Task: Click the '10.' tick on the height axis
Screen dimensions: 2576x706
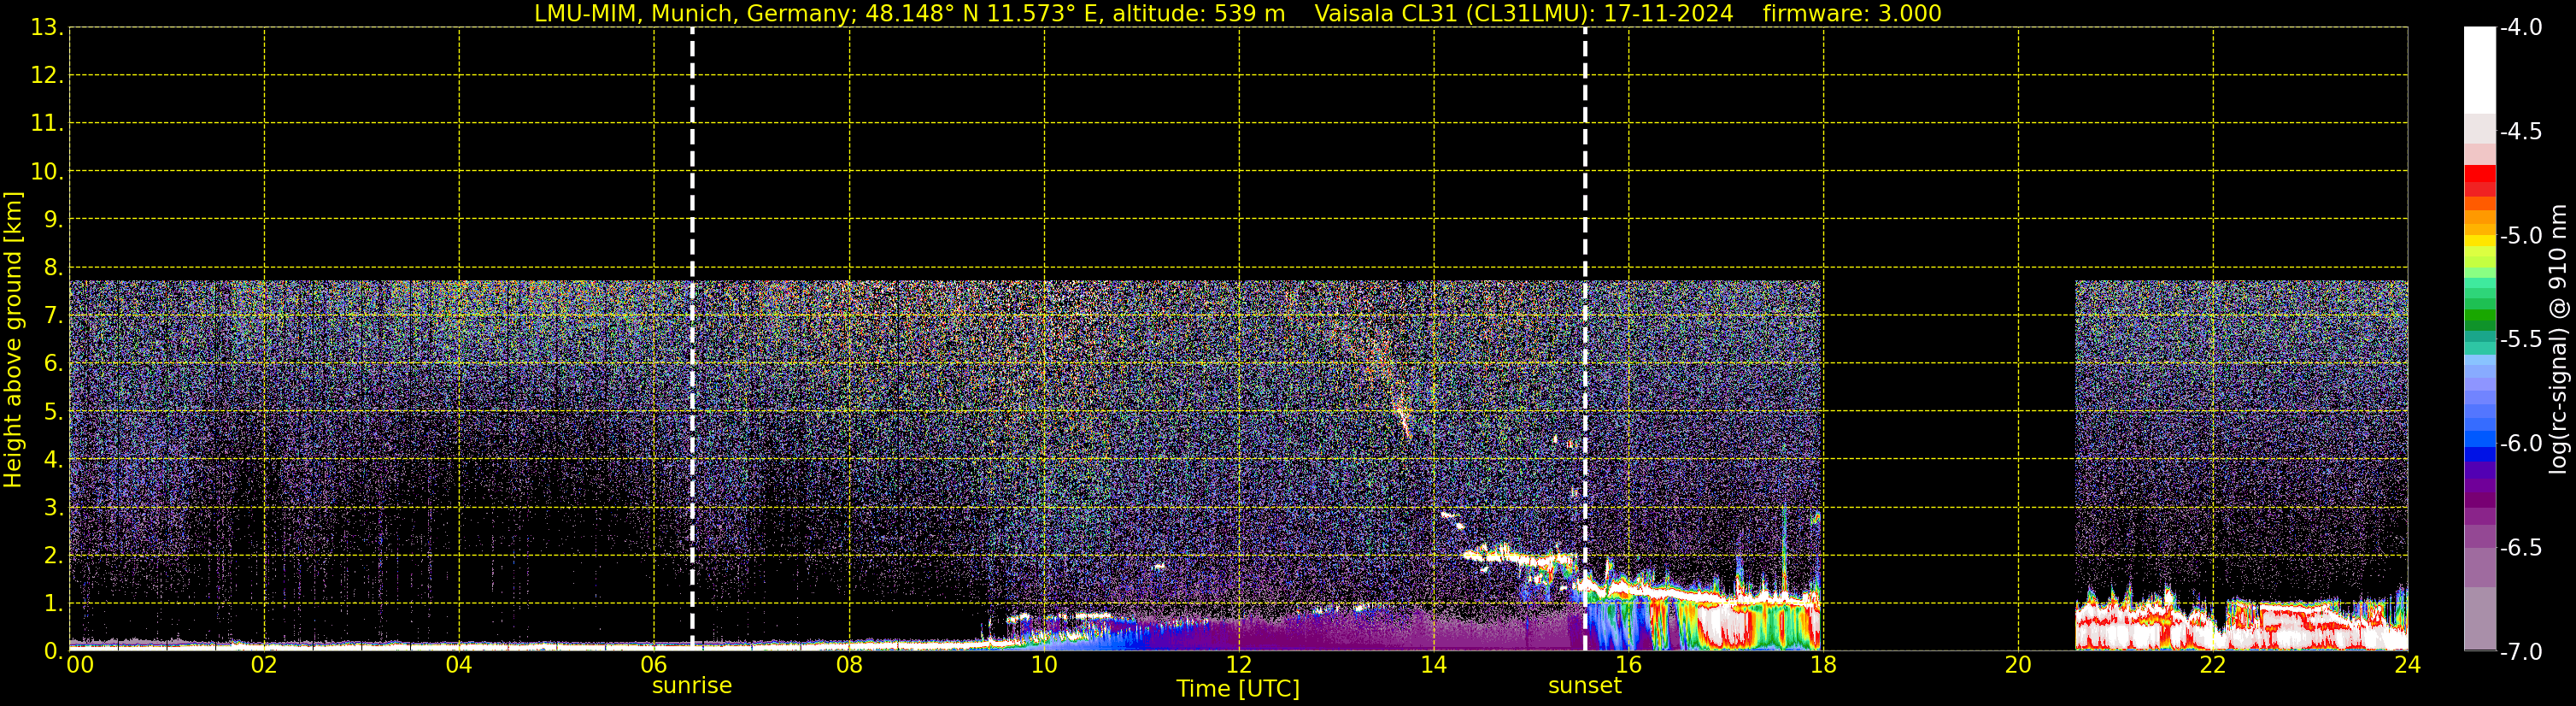Action: pos(47,172)
